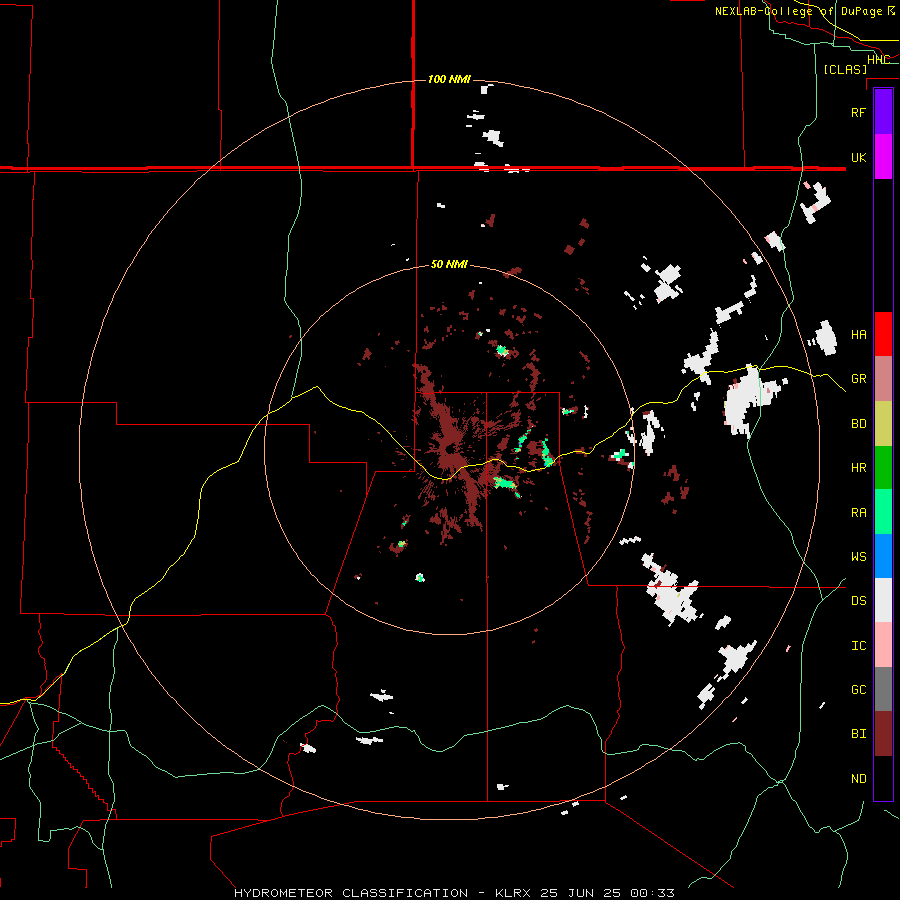Select the HA legend label
The image size is (900, 900).
858,335
